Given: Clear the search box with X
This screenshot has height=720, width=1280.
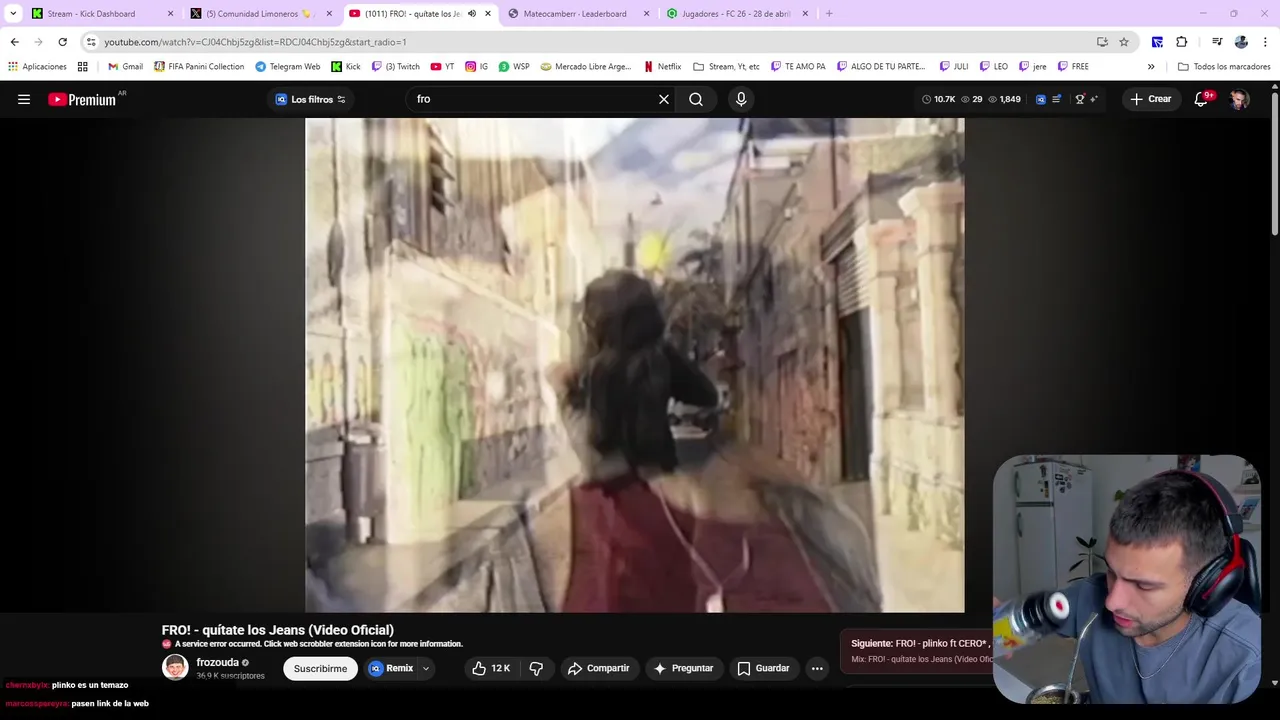Looking at the screenshot, I should click(x=663, y=99).
